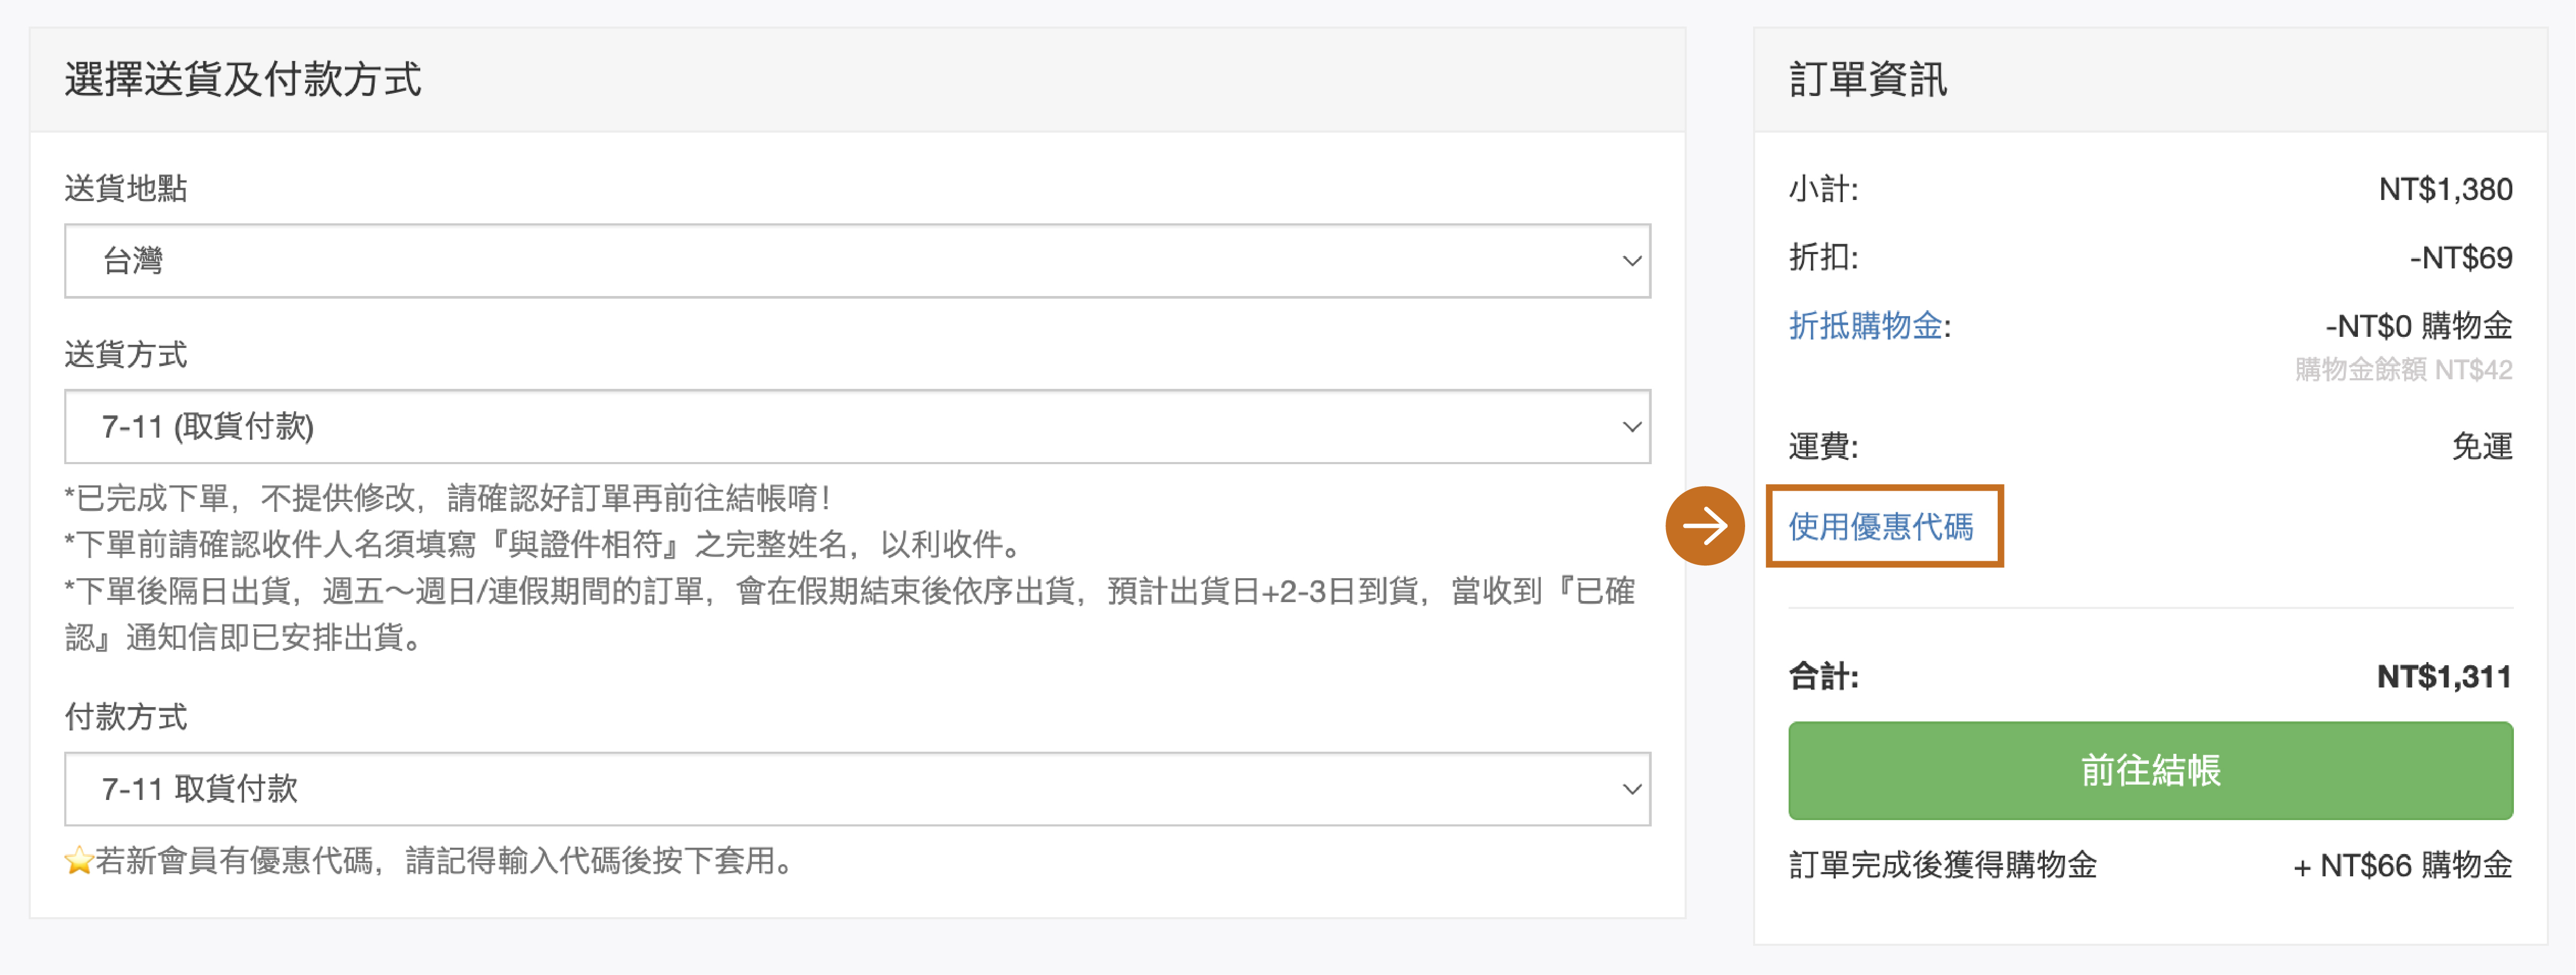This screenshot has width=2576, height=975.
Task: Click the 折扣 value -NT$69
Action: click(2460, 258)
